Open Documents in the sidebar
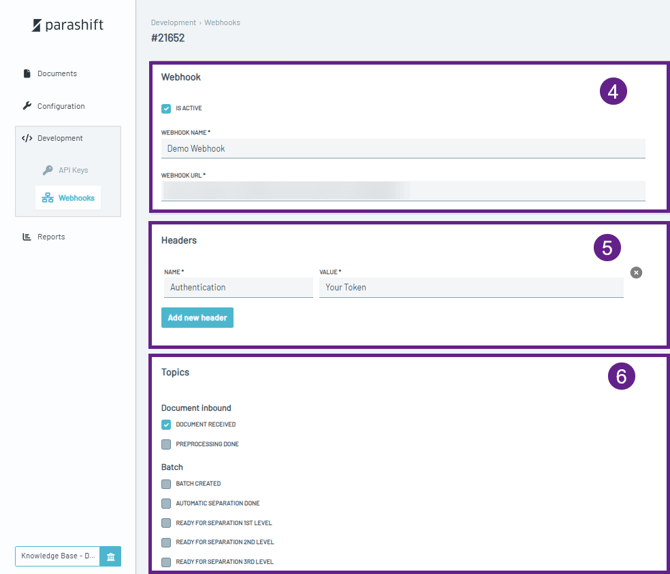This screenshot has width=670, height=574. coord(57,74)
